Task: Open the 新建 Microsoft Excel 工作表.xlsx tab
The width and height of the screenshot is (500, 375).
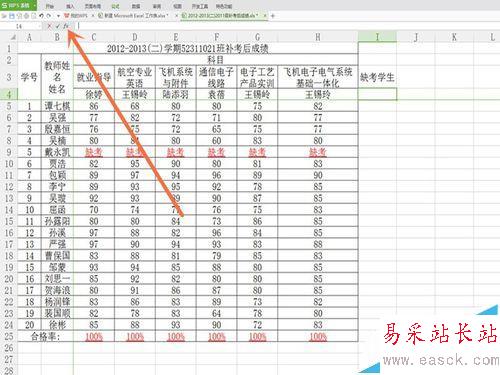Action: (135, 16)
